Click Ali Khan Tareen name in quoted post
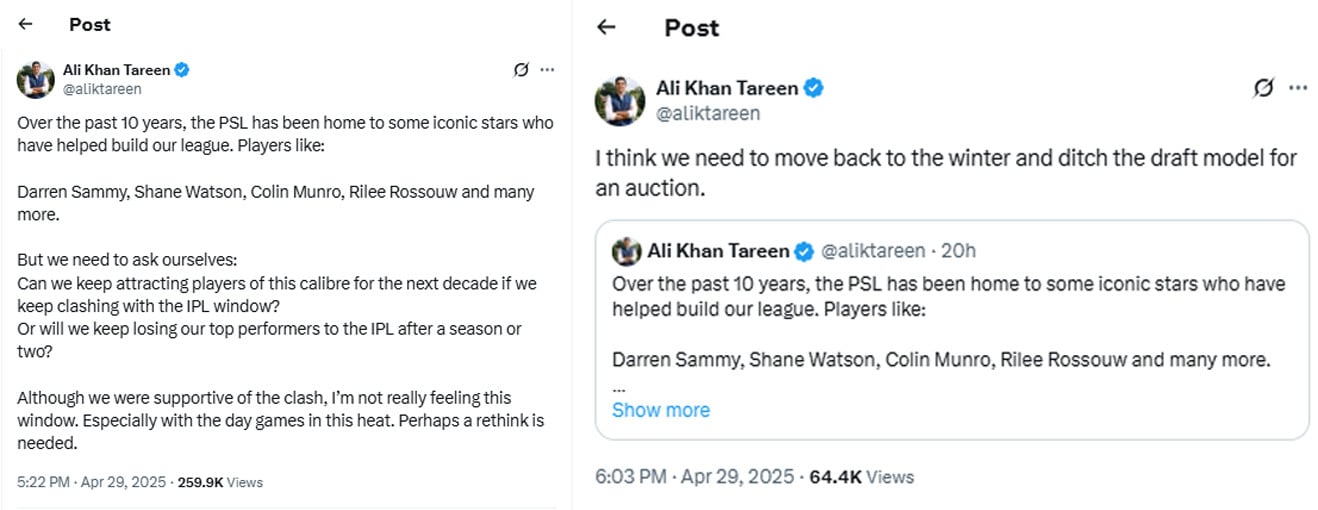 (718, 250)
